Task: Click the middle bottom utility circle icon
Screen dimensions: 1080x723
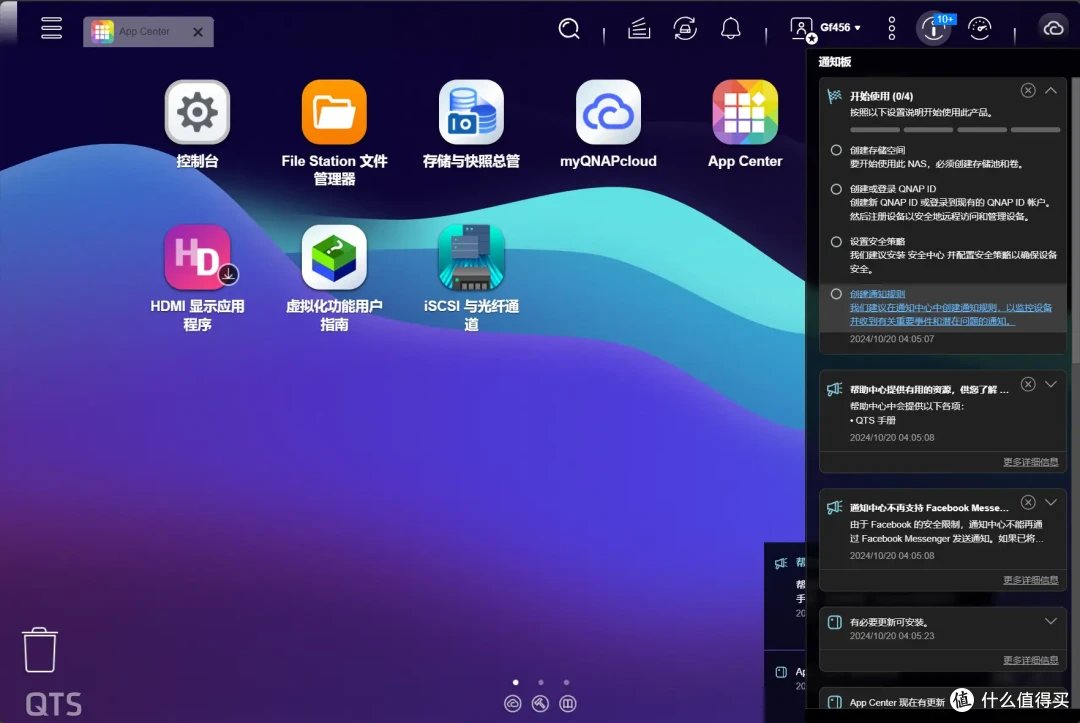Action: pos(540,703)
